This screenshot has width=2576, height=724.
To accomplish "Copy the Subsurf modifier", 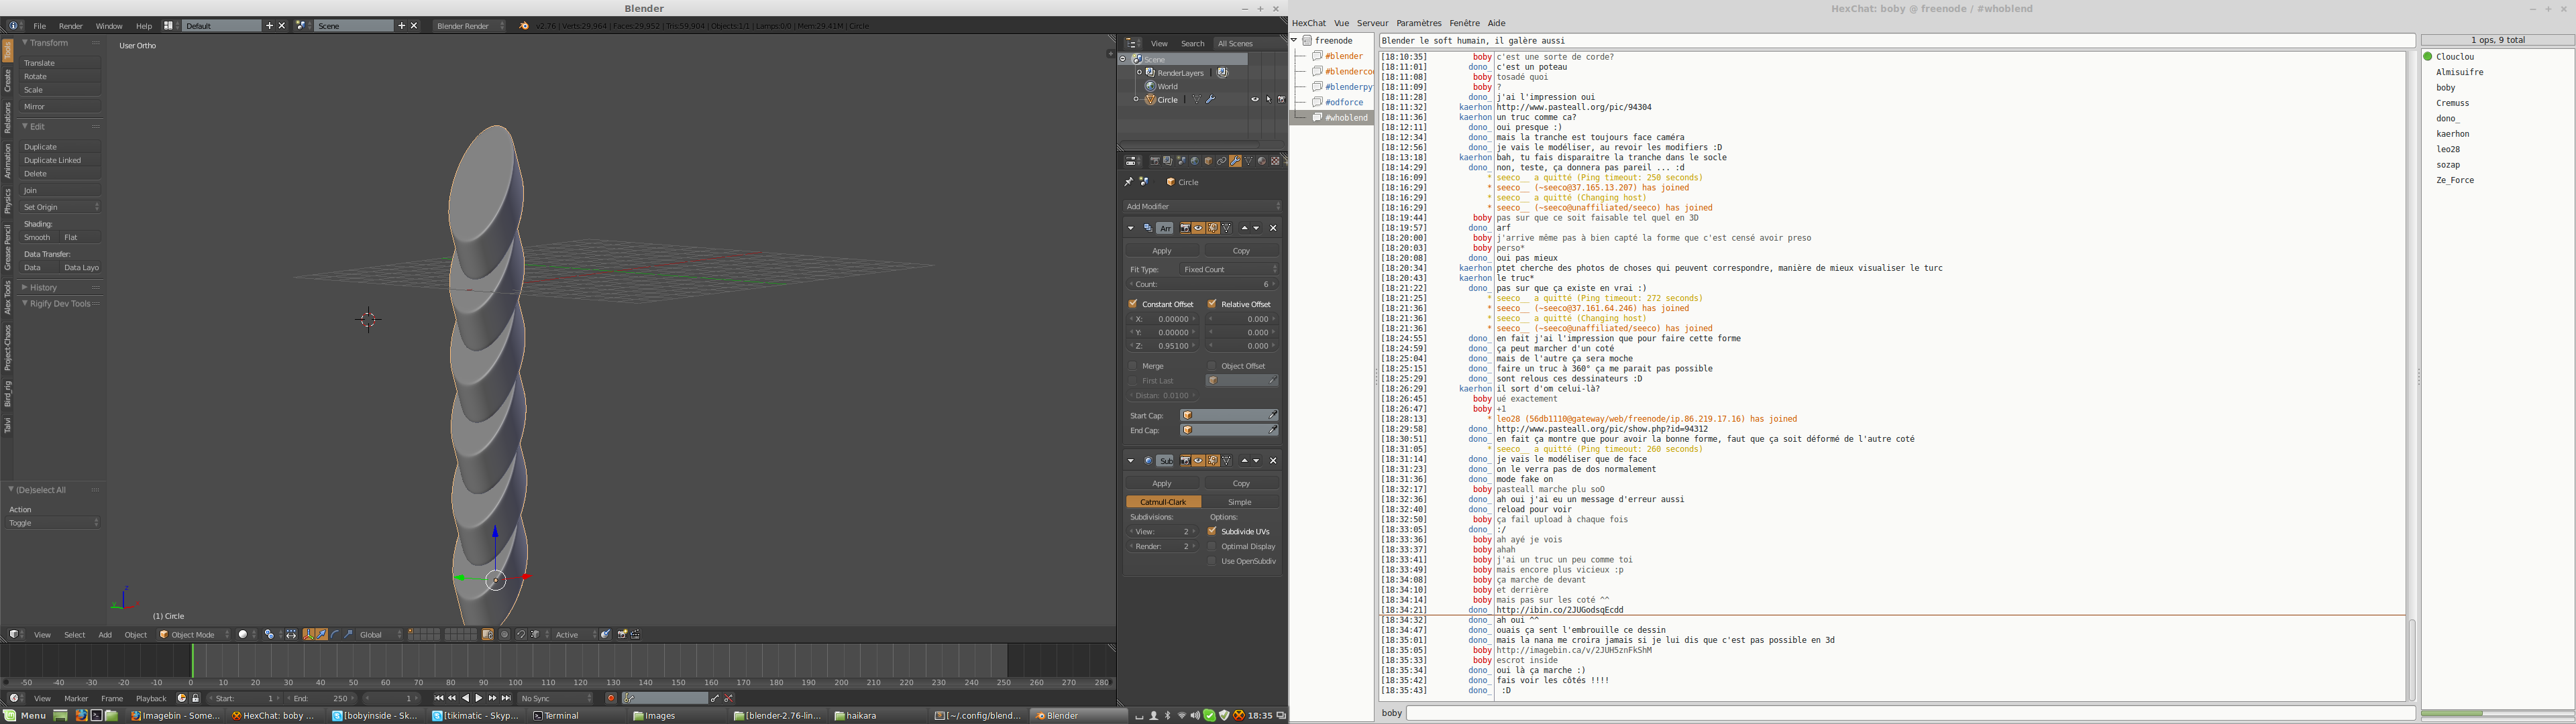I will (1241, 483).
